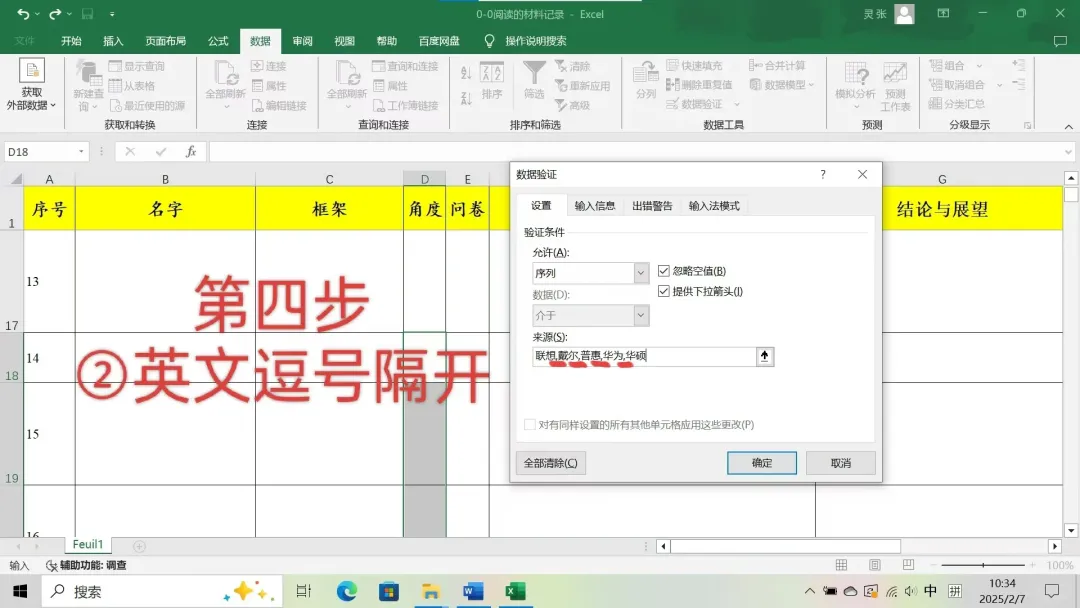The height and width of the screenshot is (608, 1080).
Task: Expand 取消组合 (Ungroup) dropdown arrow
Action: [x=999, y=85]
